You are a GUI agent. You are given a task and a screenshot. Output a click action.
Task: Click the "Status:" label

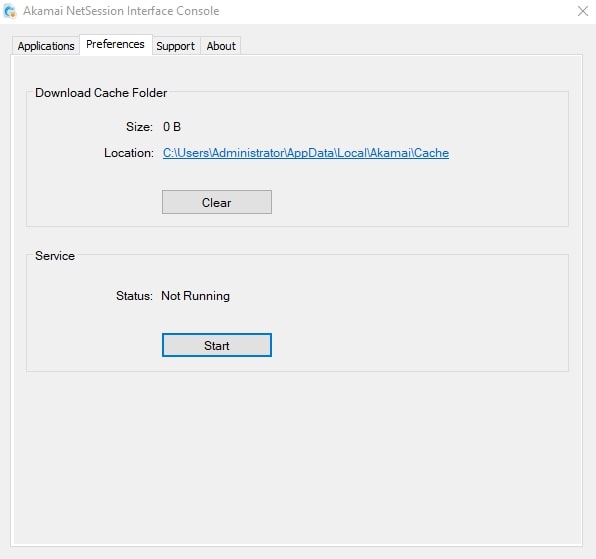[134, 296]
